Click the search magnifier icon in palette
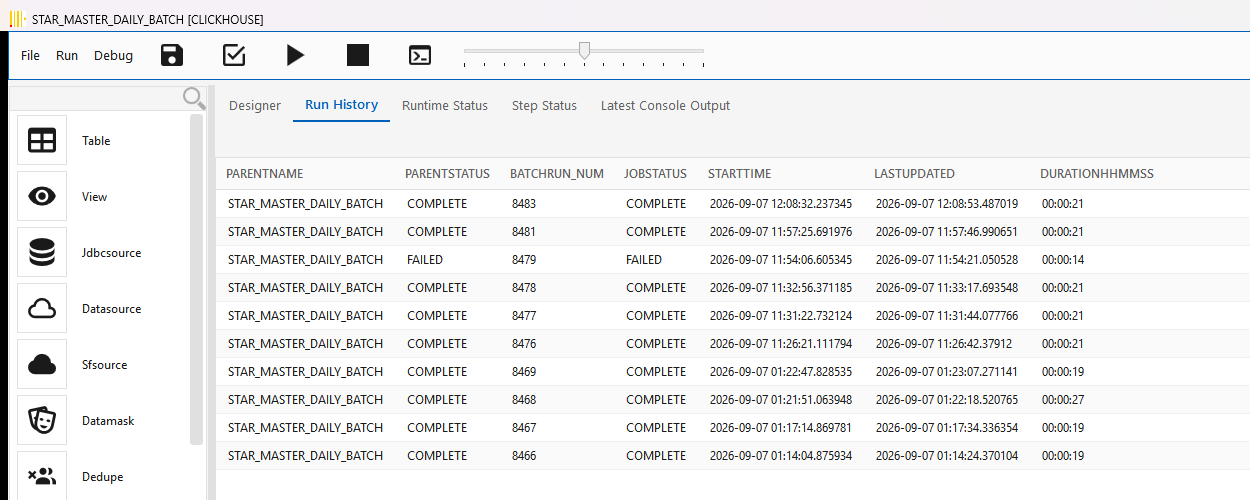This screenshot has height=500, width=1250. pyautogui.click(x=194, y=98)
